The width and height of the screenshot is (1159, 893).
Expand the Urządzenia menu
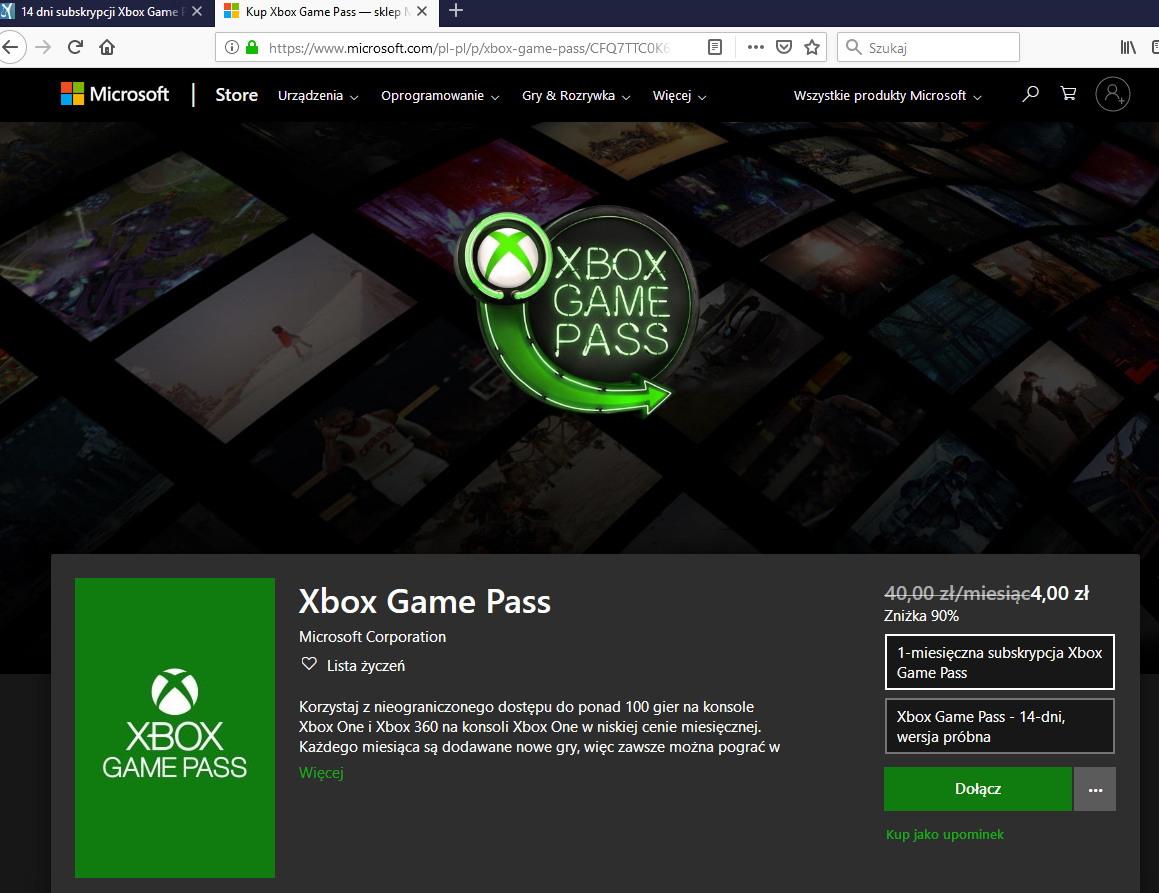point(318,96)
